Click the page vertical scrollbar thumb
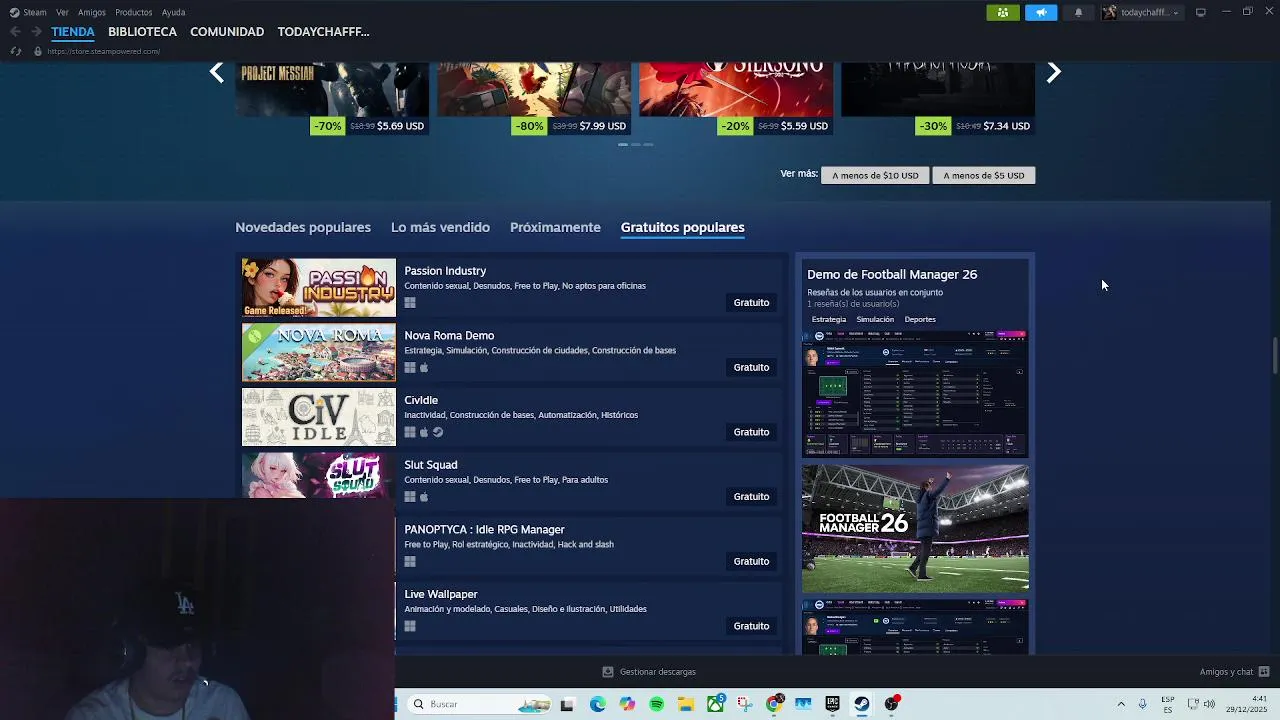Screen dimensions: 1280x720 click(x=1275, y=357)
